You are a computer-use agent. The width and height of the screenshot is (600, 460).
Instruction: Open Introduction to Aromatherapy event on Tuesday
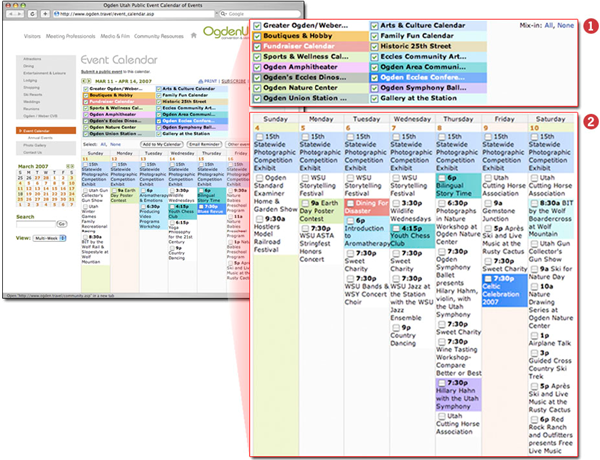tap(367, 232)
